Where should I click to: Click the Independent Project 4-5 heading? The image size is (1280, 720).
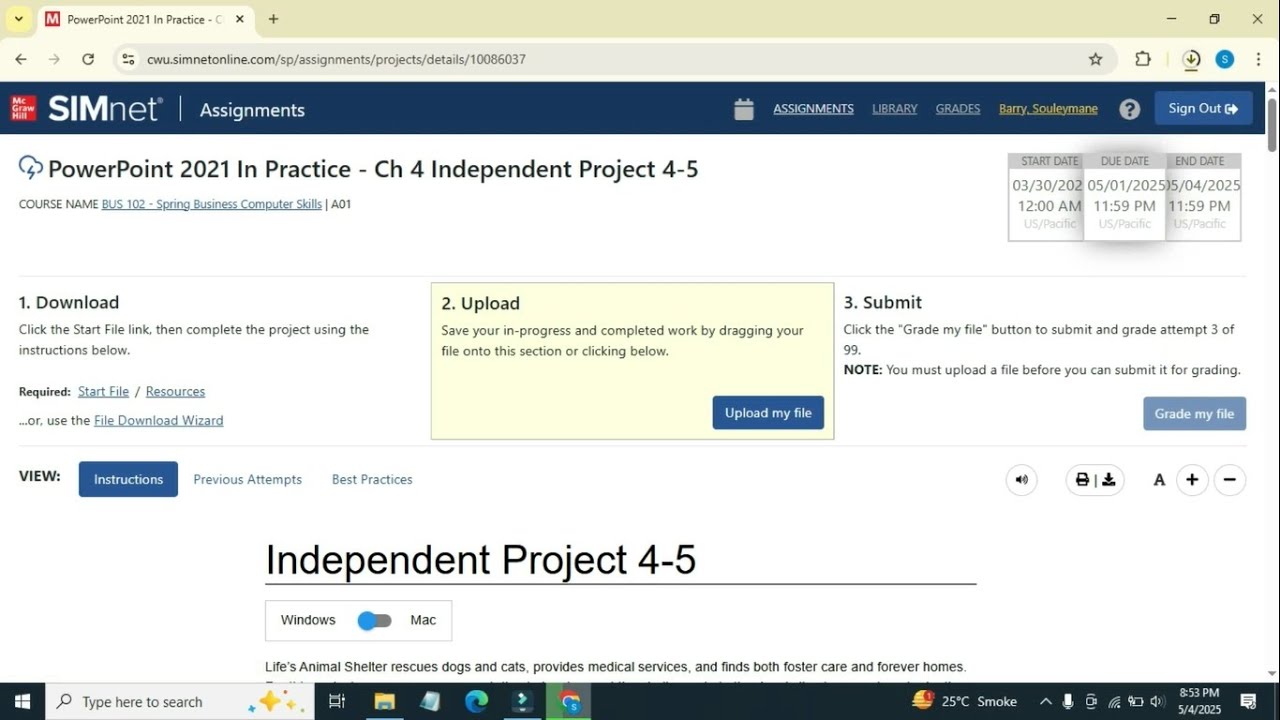coord(480,559)
